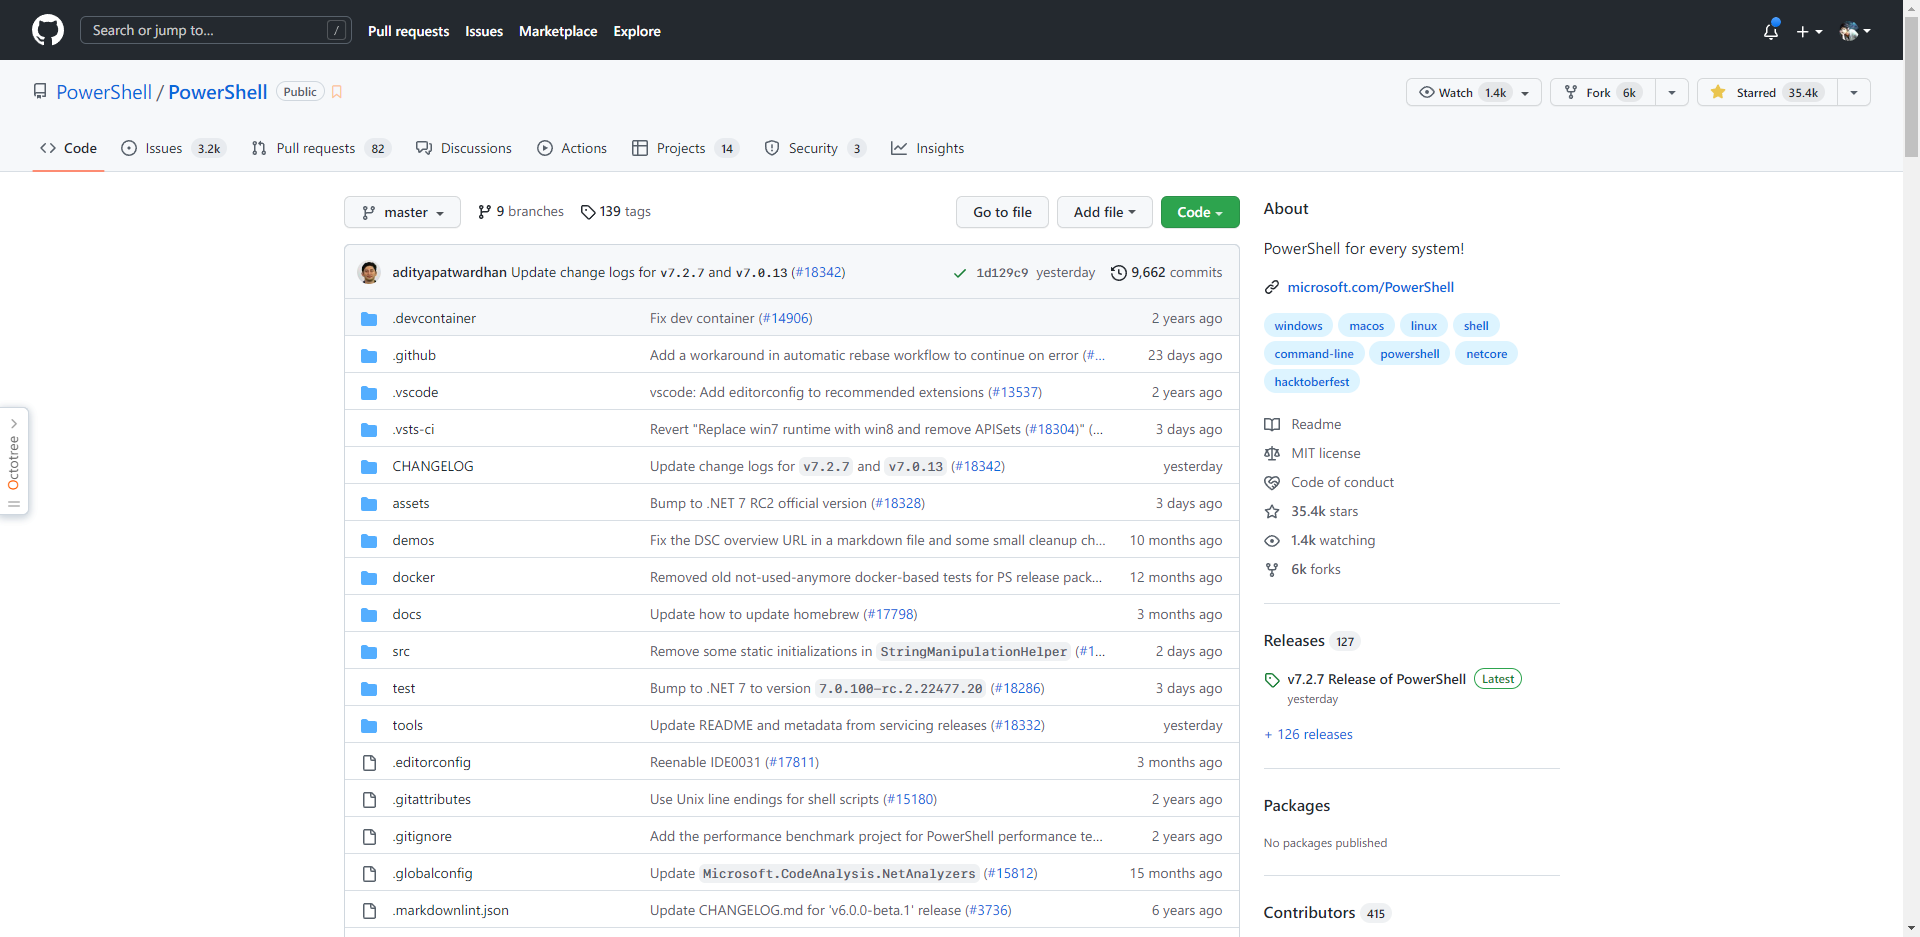
Task: Visit microsoft.com/PowerShell link
Action: 1371,287
